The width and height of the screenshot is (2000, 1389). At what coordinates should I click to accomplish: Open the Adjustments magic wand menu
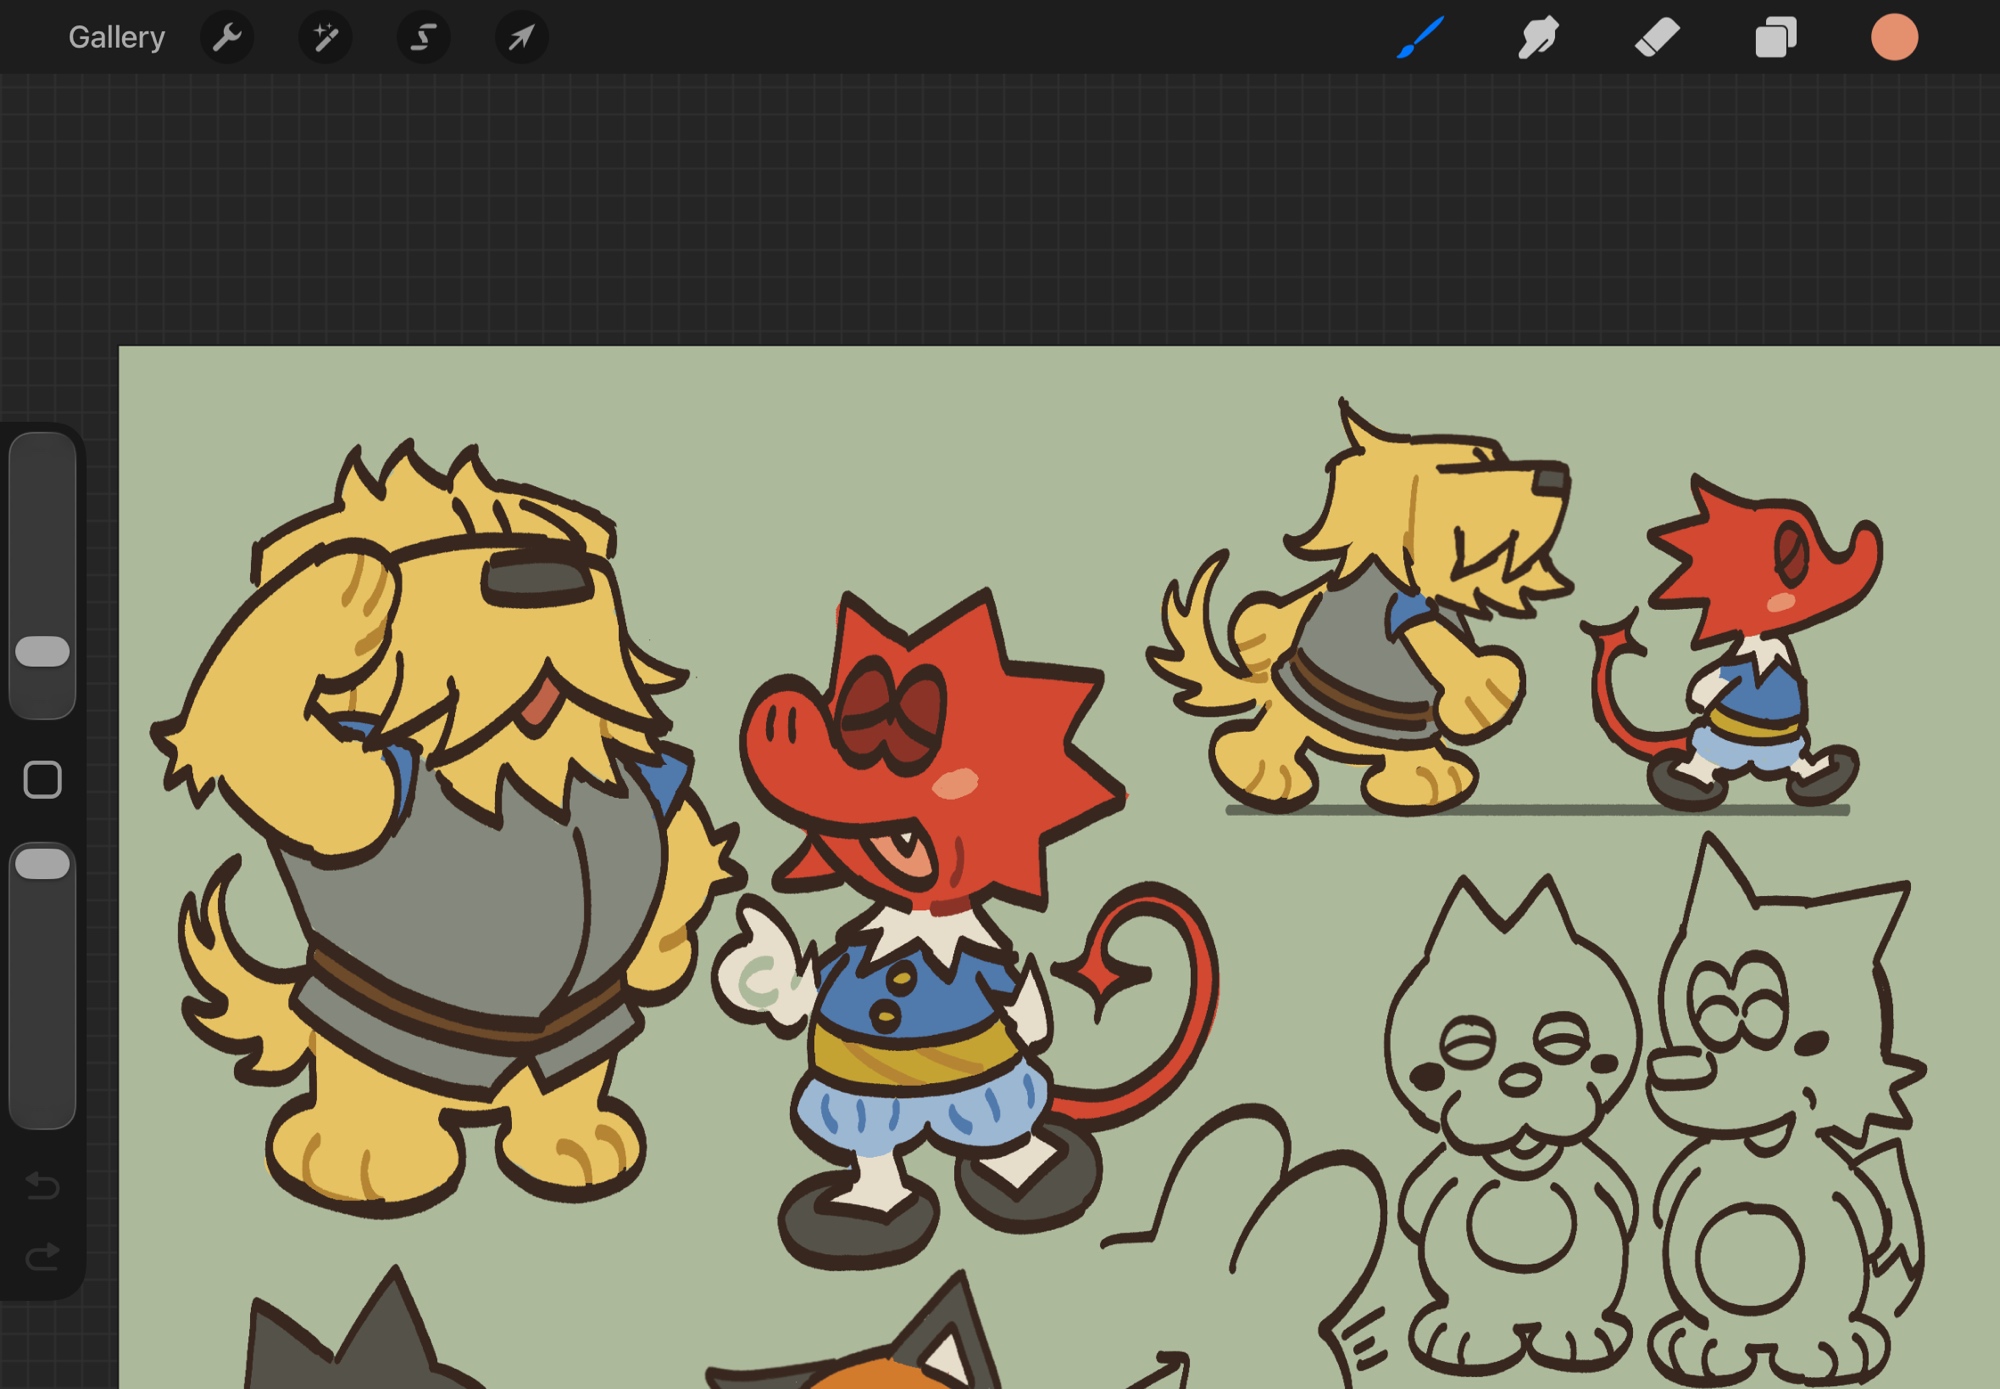(x=325, y=38)
